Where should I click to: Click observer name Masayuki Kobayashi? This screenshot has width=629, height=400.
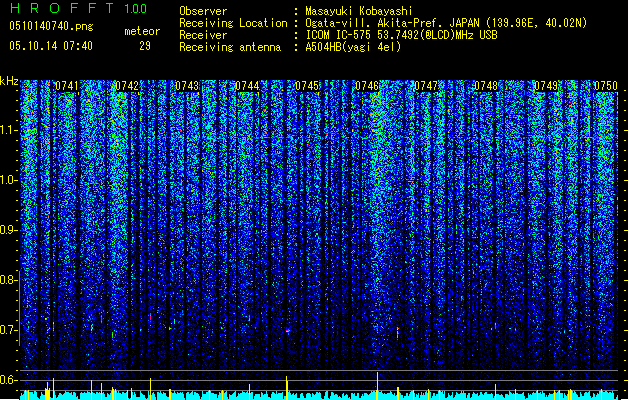click(359, 11)
